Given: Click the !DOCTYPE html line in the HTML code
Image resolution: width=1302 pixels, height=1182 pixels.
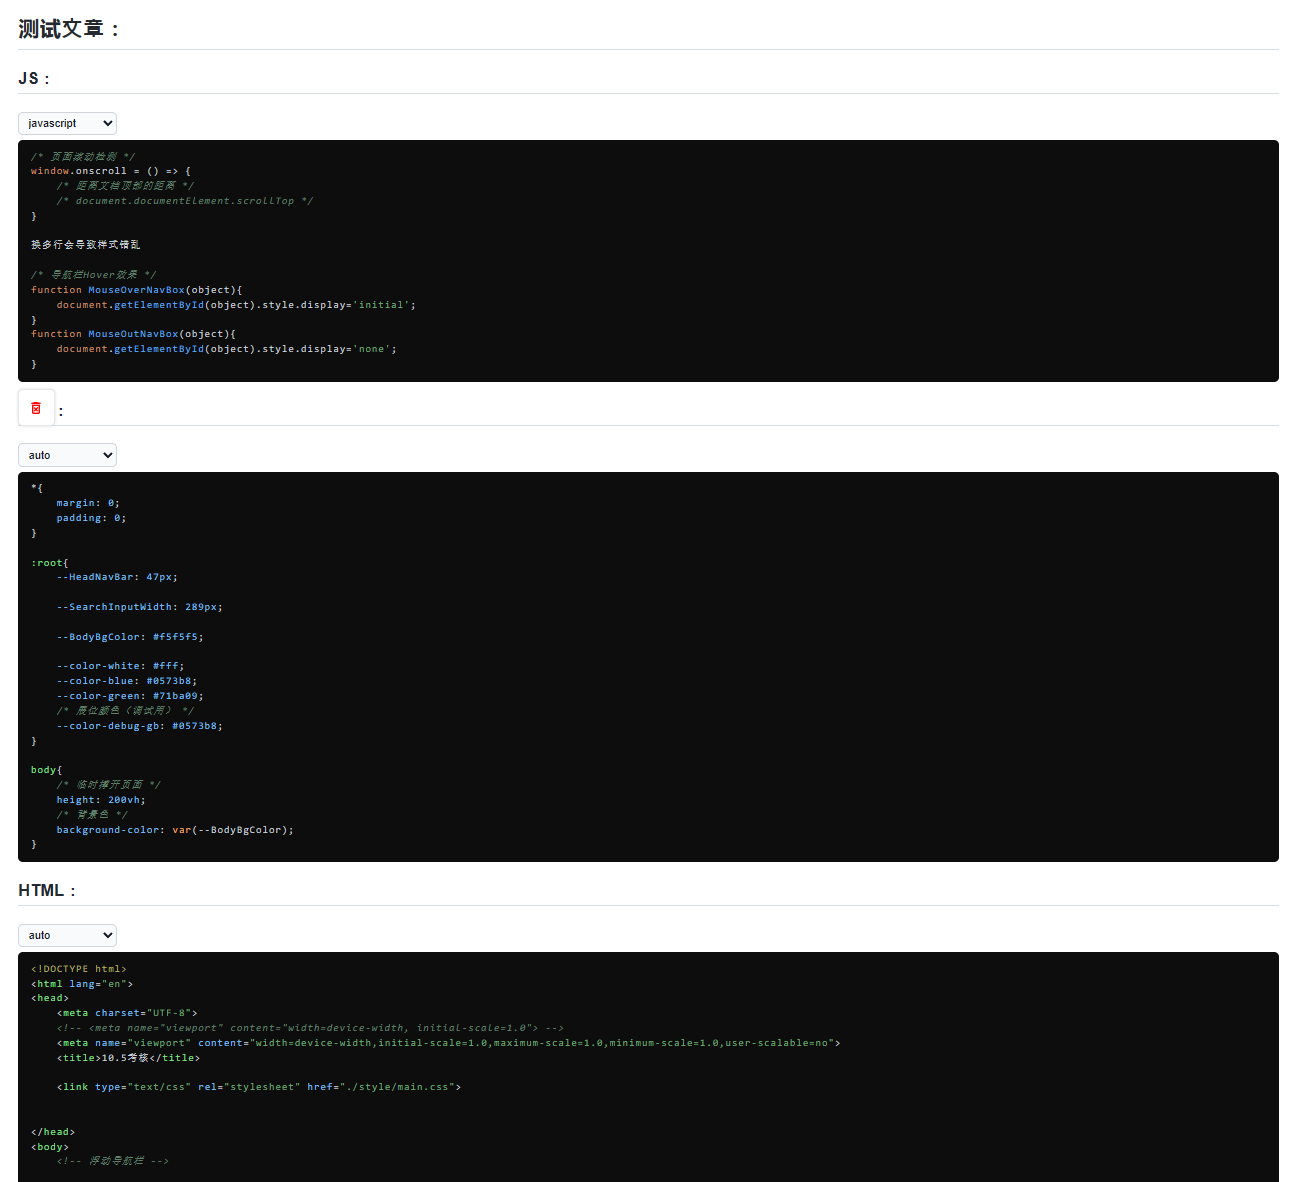Looking at the screenshot, I should [78, 968].
